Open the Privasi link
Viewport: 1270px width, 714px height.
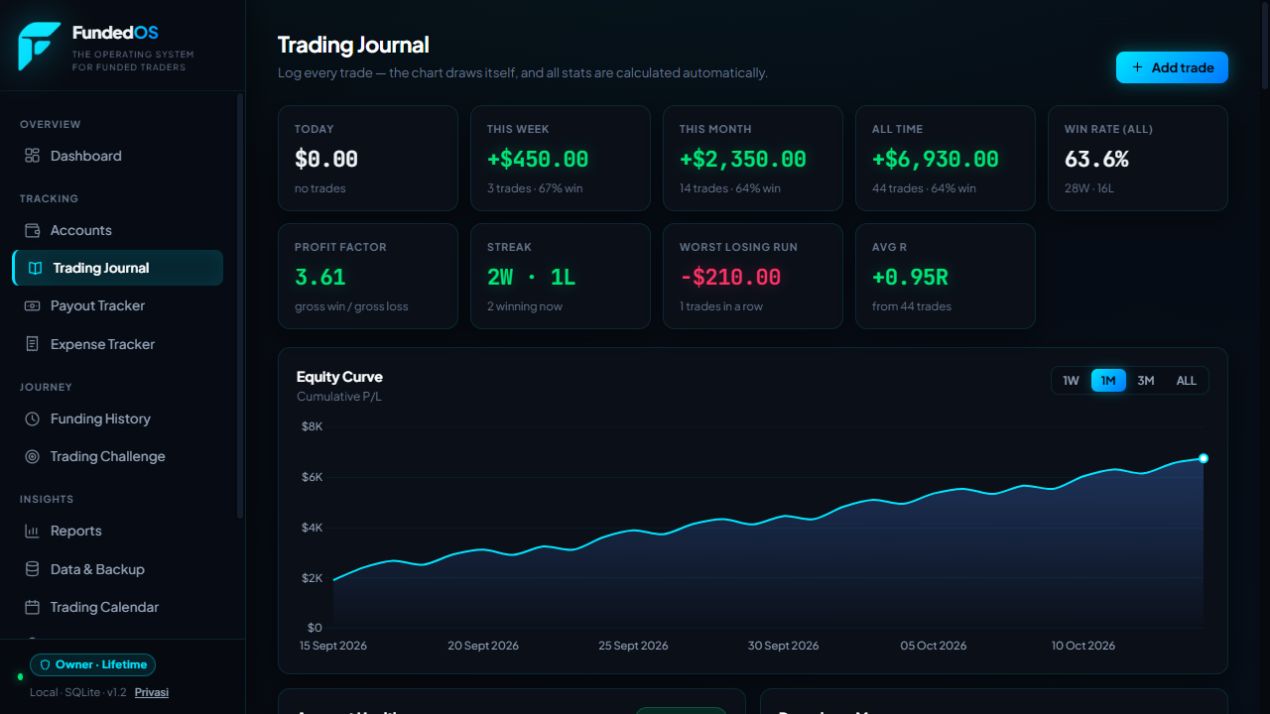152,692
